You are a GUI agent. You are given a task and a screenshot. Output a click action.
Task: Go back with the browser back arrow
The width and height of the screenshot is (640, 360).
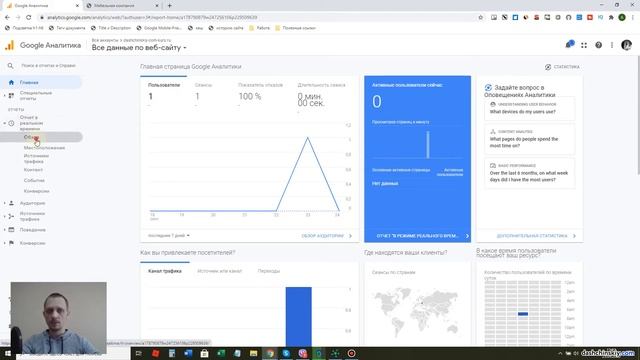pos(7,18)
